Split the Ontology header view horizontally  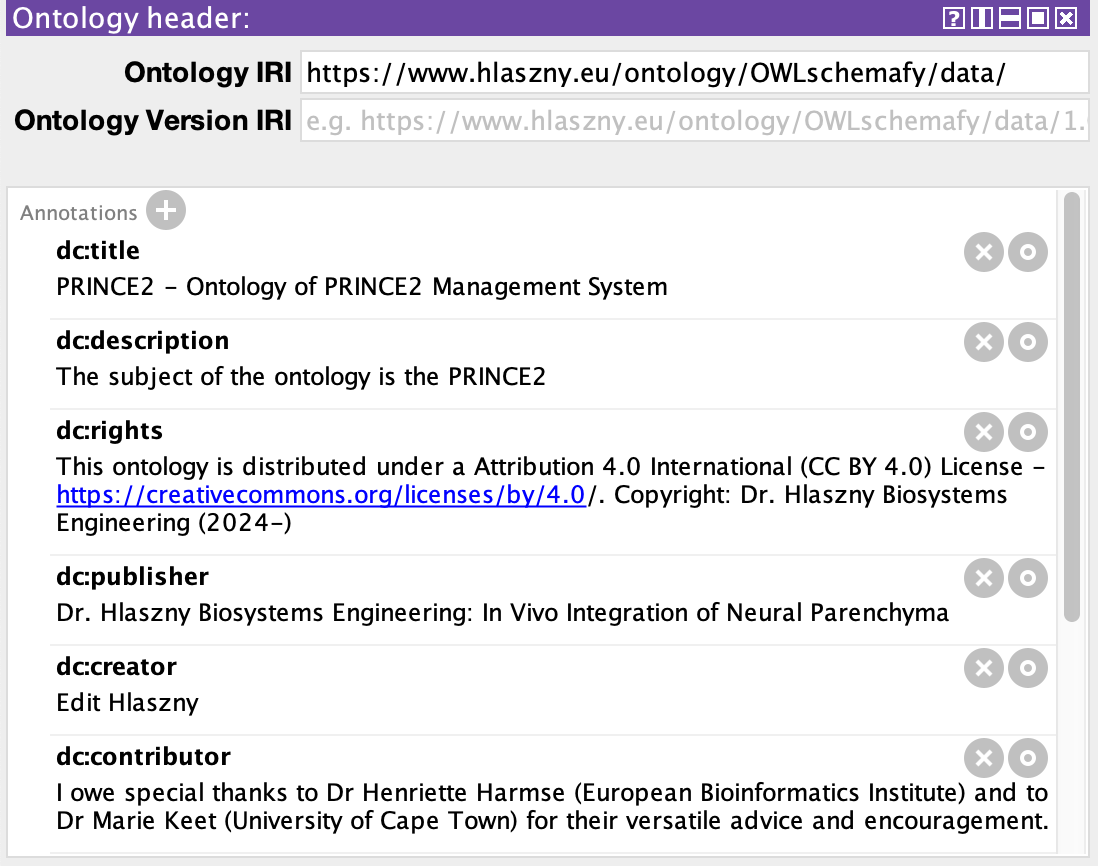click(x=1009, y=18)
